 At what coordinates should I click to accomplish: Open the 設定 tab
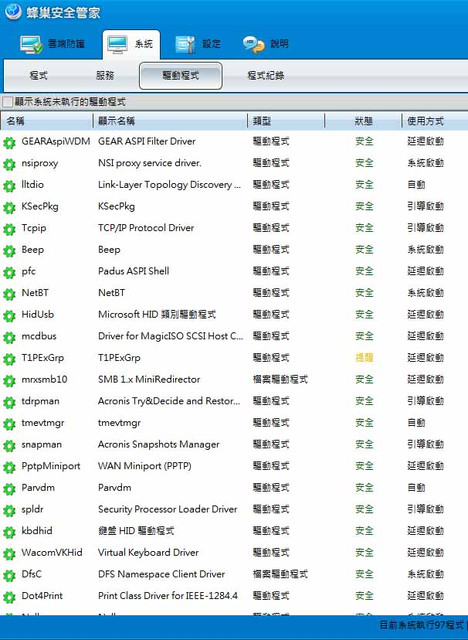tap(198, 44)
